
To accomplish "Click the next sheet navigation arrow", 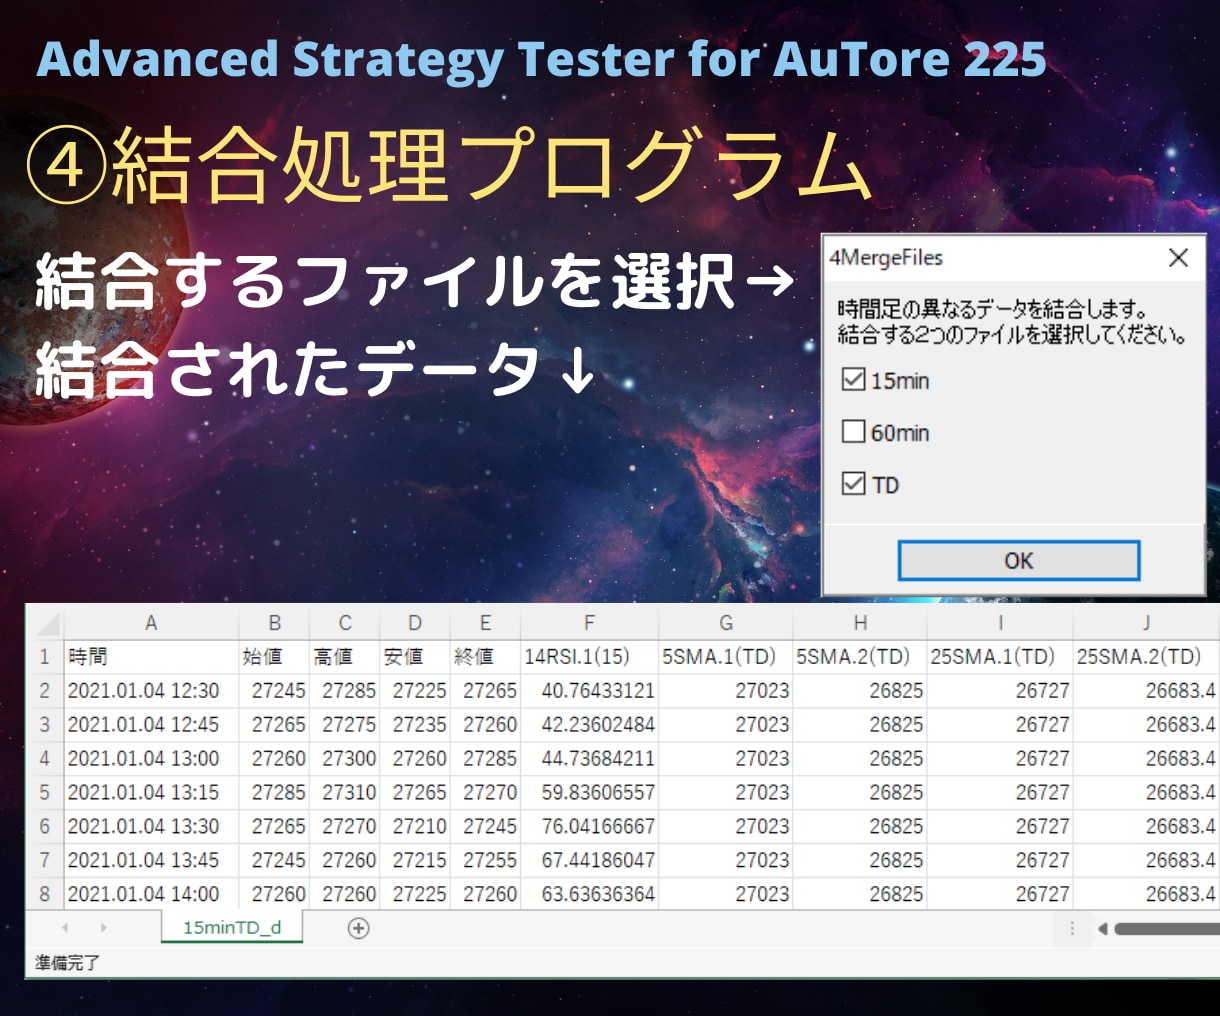I will click(103, 928).
